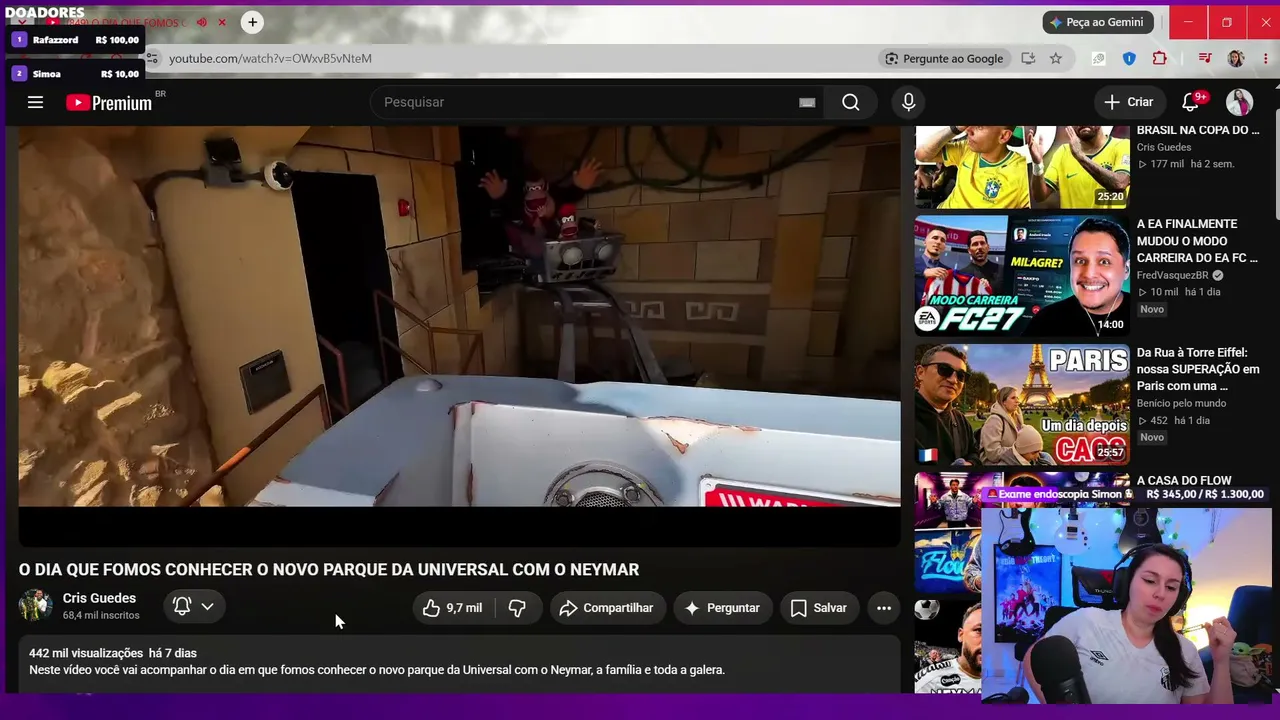Click the video title text about Neymar

pos(329,569)
